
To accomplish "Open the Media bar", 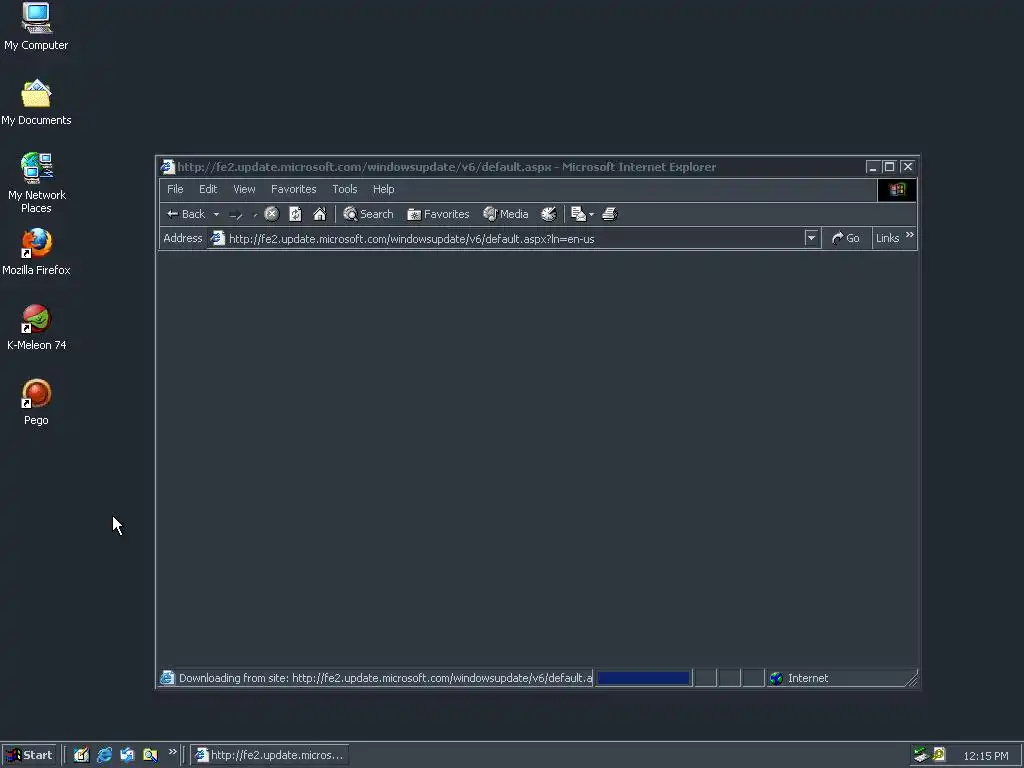I will 505,214.
